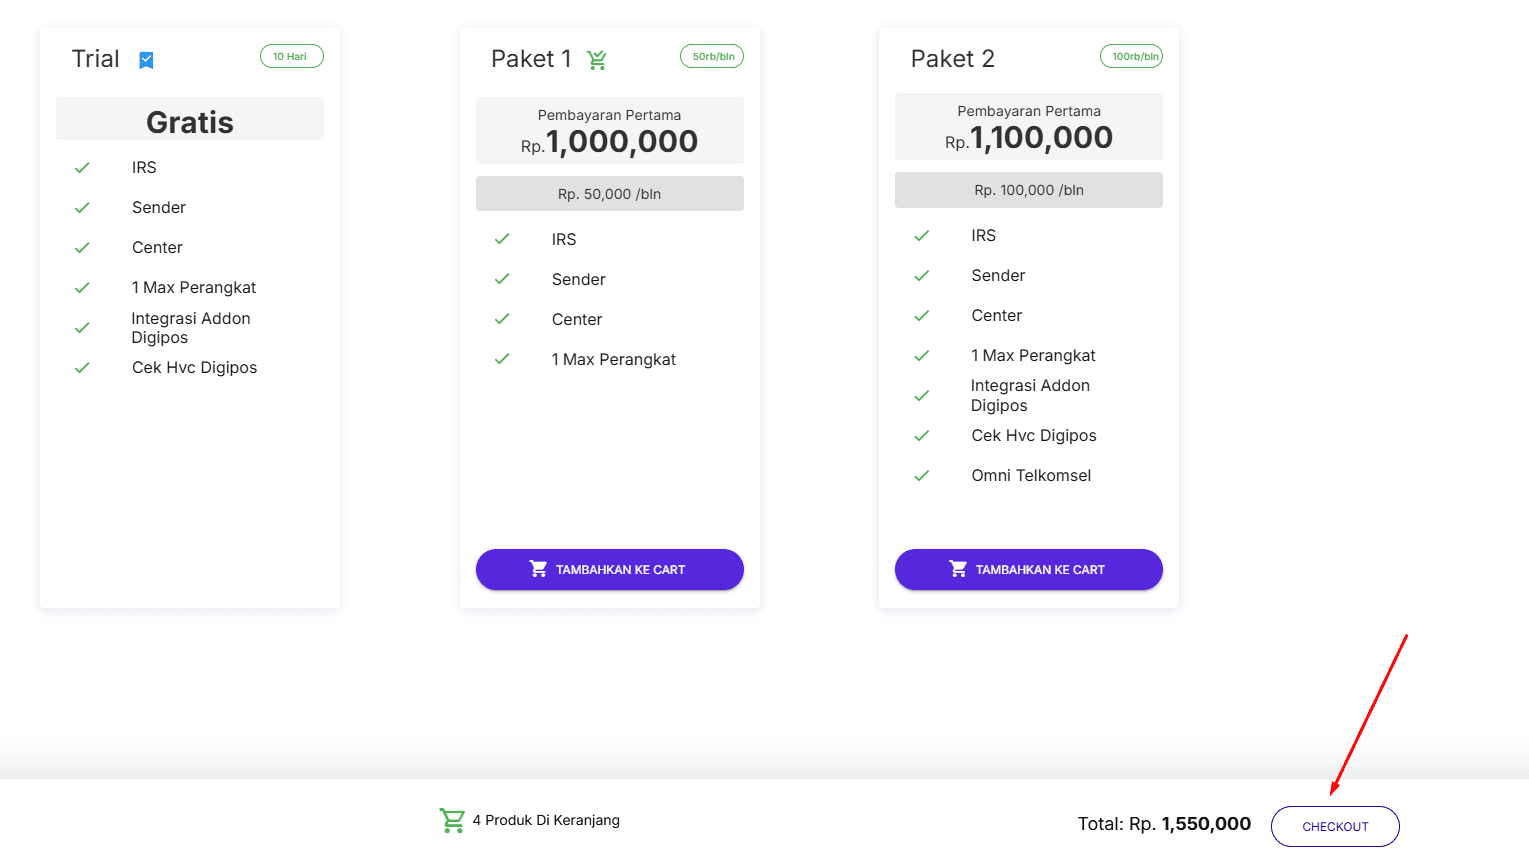Click the Gratis price banner

pos(190,121)
